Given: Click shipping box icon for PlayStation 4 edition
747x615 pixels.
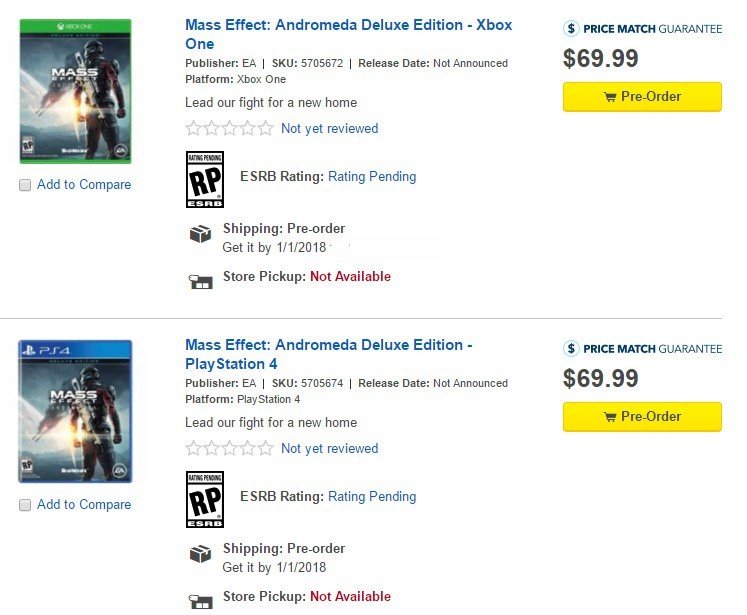Looking at the screenshot, I should click(x=201, y=554).
